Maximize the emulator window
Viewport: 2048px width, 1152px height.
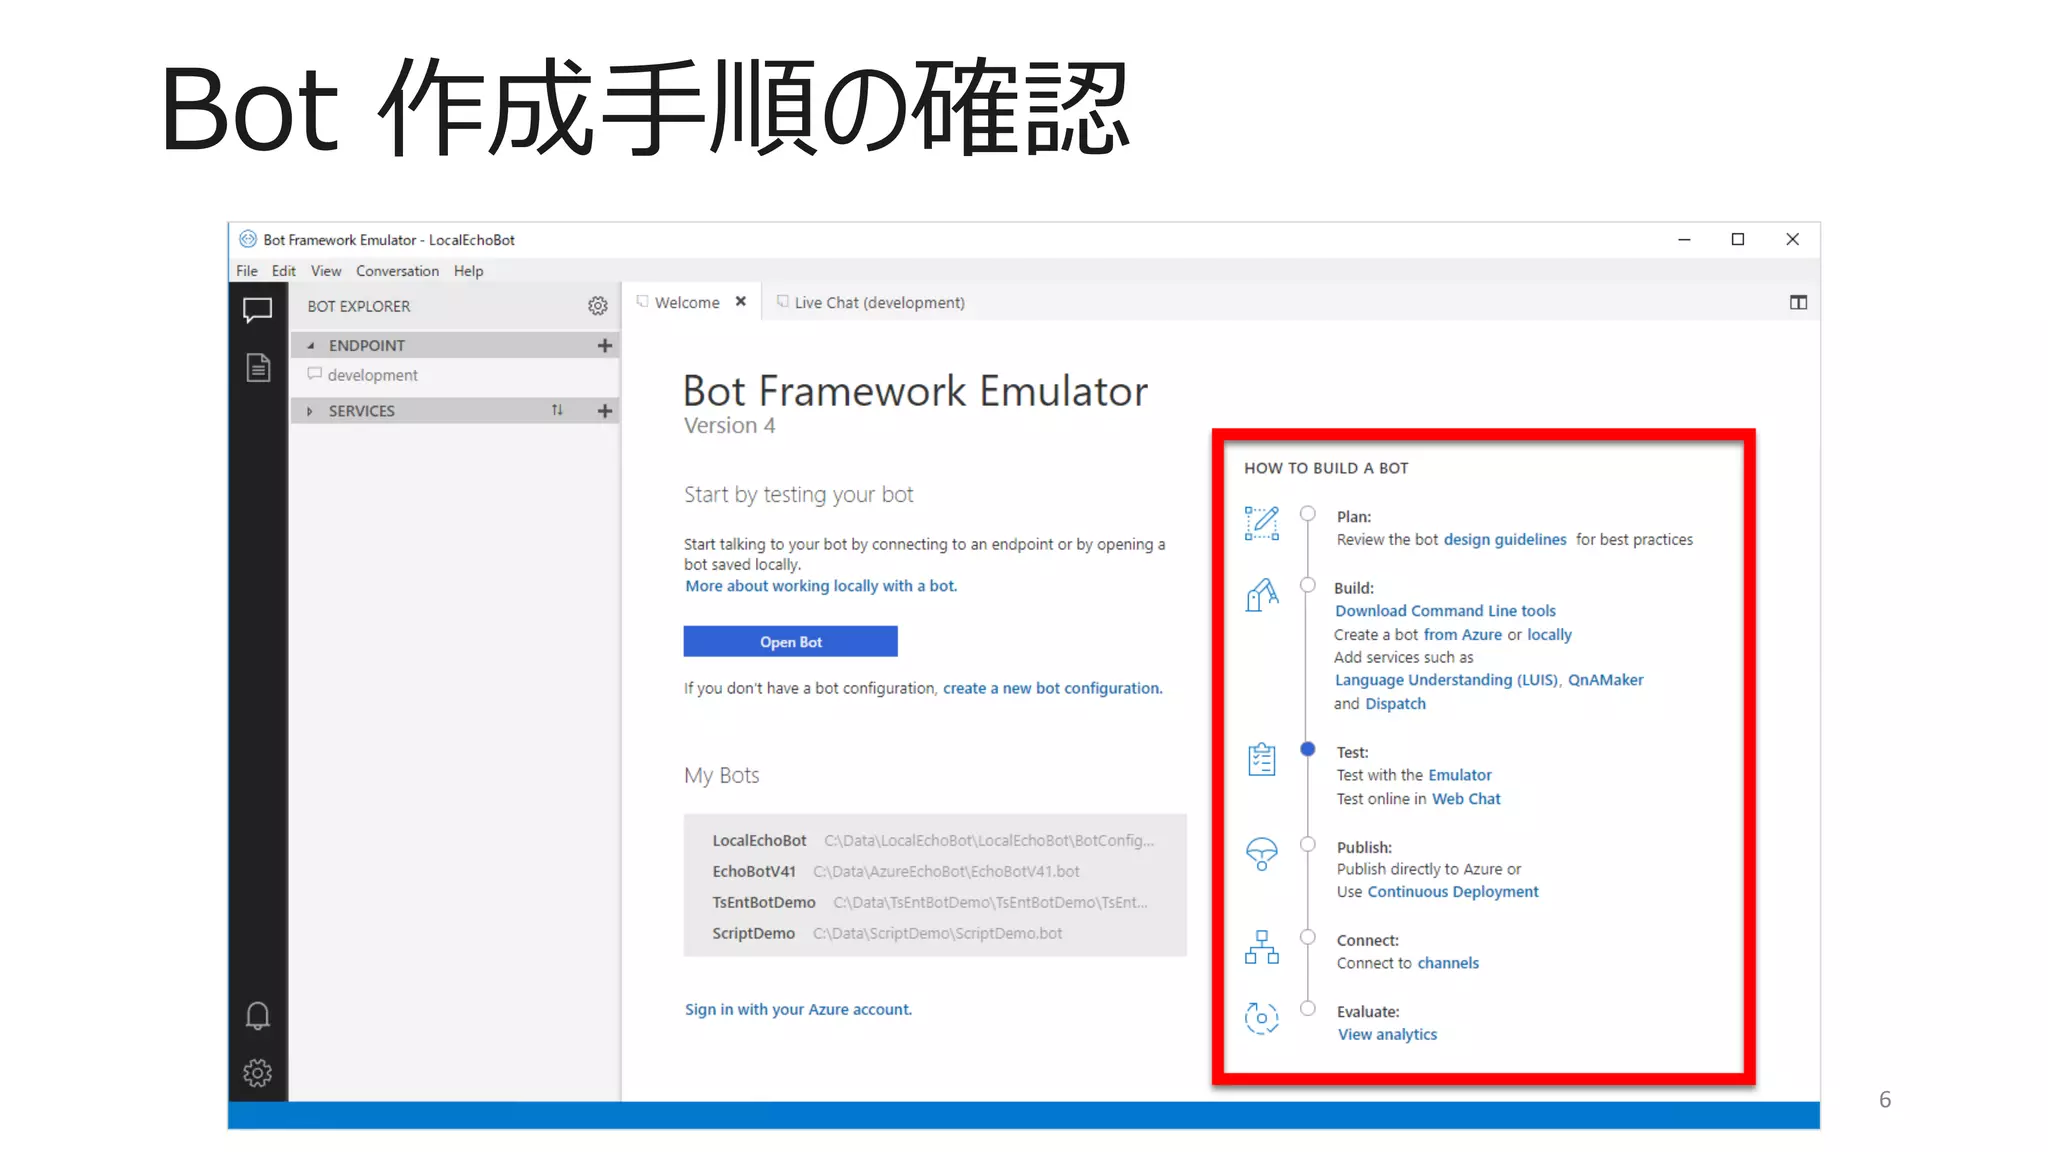point(1738,239)
